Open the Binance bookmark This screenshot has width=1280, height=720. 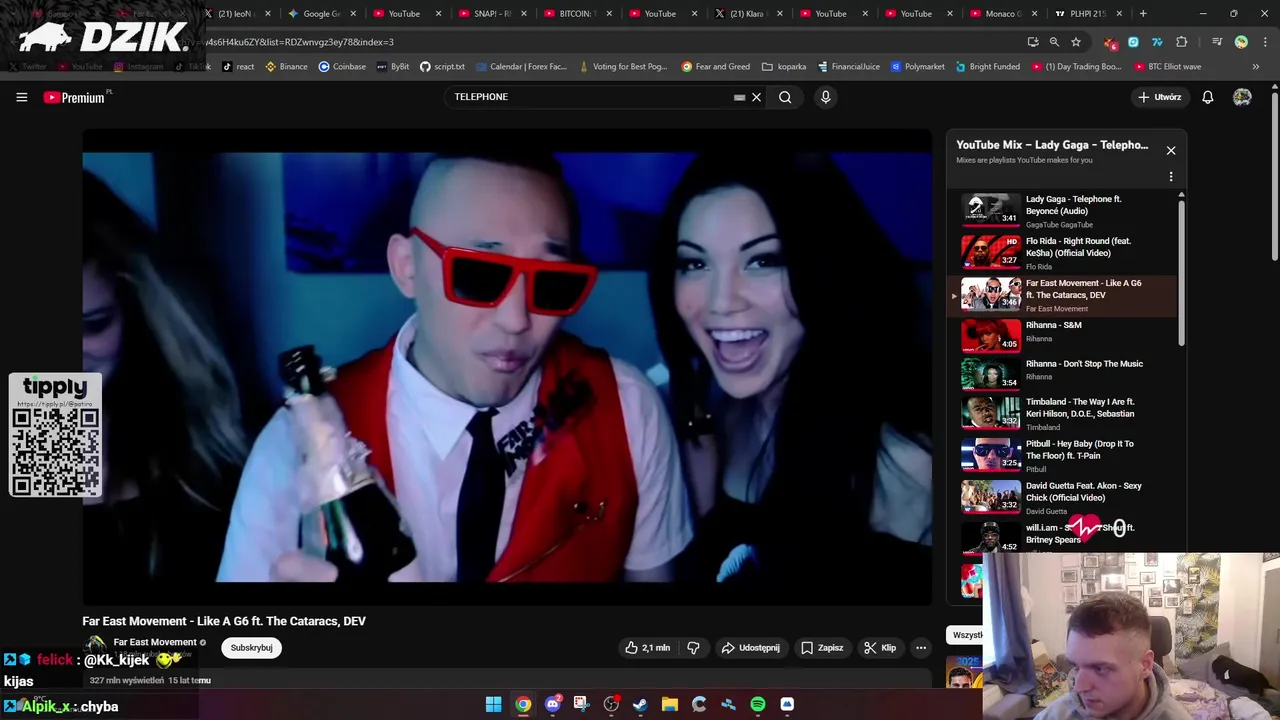tap(286, 66)
